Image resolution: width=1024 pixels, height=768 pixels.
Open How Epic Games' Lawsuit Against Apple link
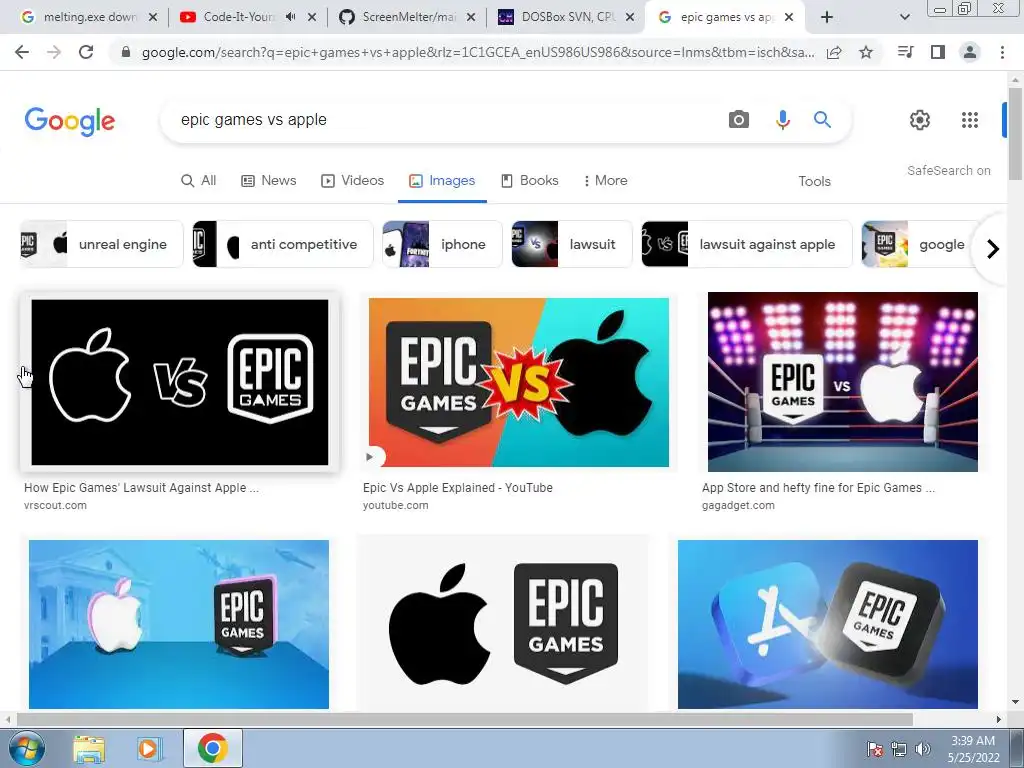point(141,488)
